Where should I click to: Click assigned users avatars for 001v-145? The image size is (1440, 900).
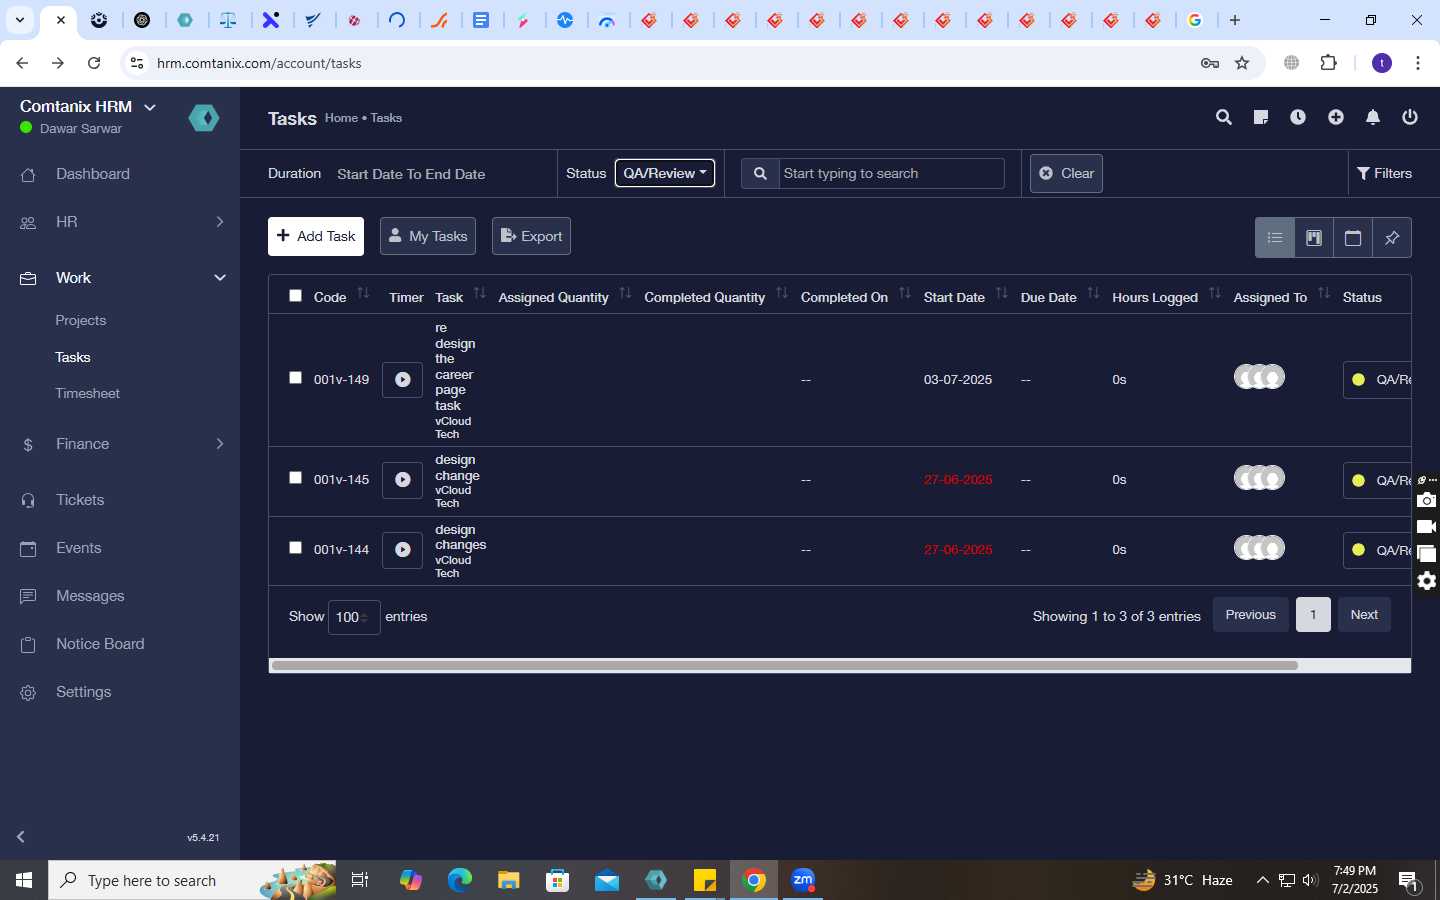1259,478
